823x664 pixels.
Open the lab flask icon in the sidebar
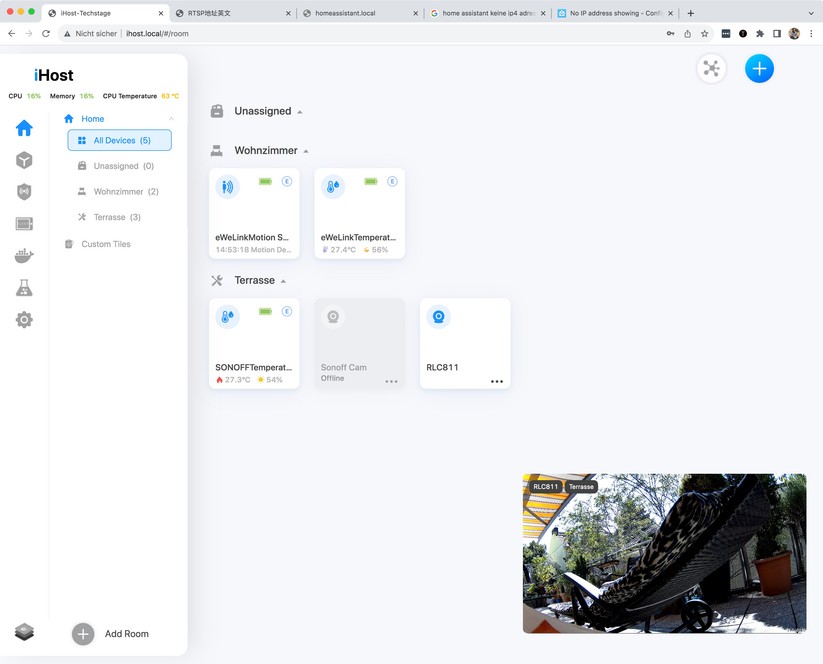click(x=24, y=288)
